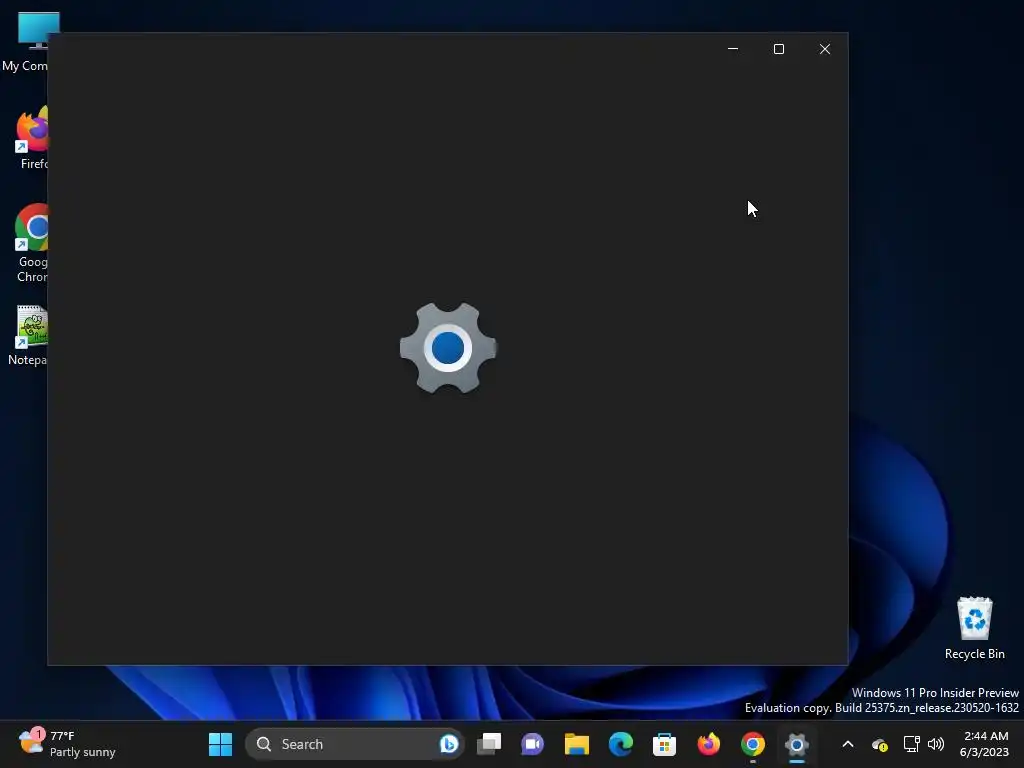1024x768 pixels.
Task: Launch the Chat (Teams) taskbar icon
Action: 532,744
